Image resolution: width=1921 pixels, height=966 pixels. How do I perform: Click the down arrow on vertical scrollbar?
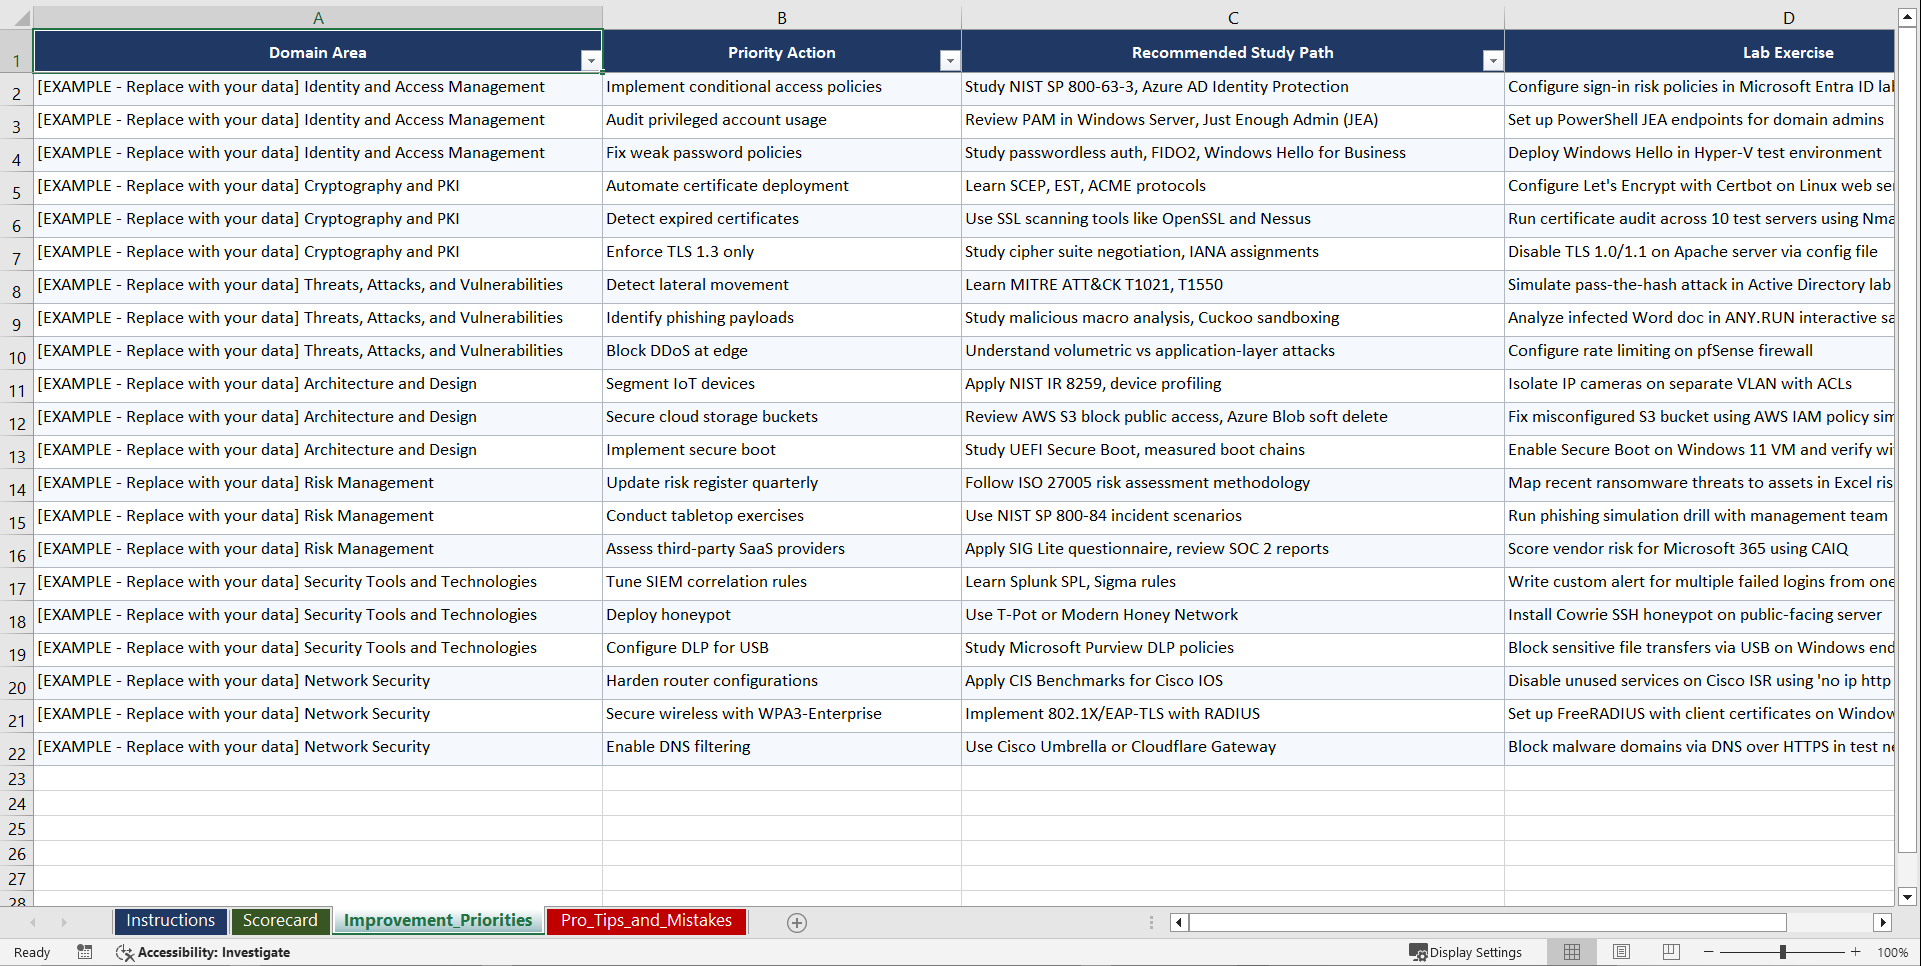[1908, 897]
